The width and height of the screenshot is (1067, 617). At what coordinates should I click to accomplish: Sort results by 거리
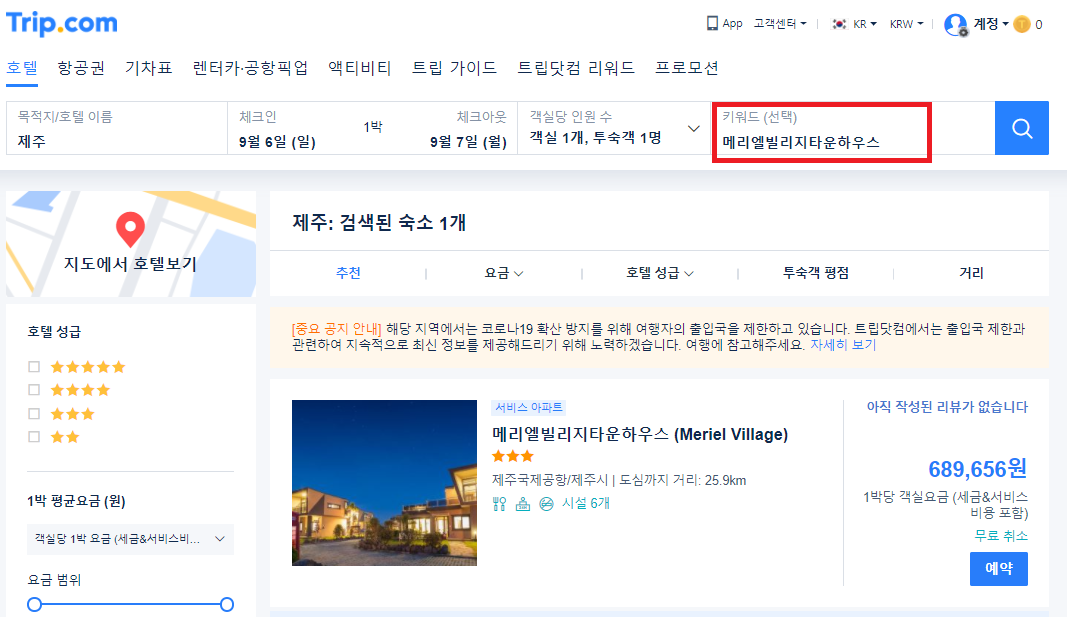click(x=971, y=273)
